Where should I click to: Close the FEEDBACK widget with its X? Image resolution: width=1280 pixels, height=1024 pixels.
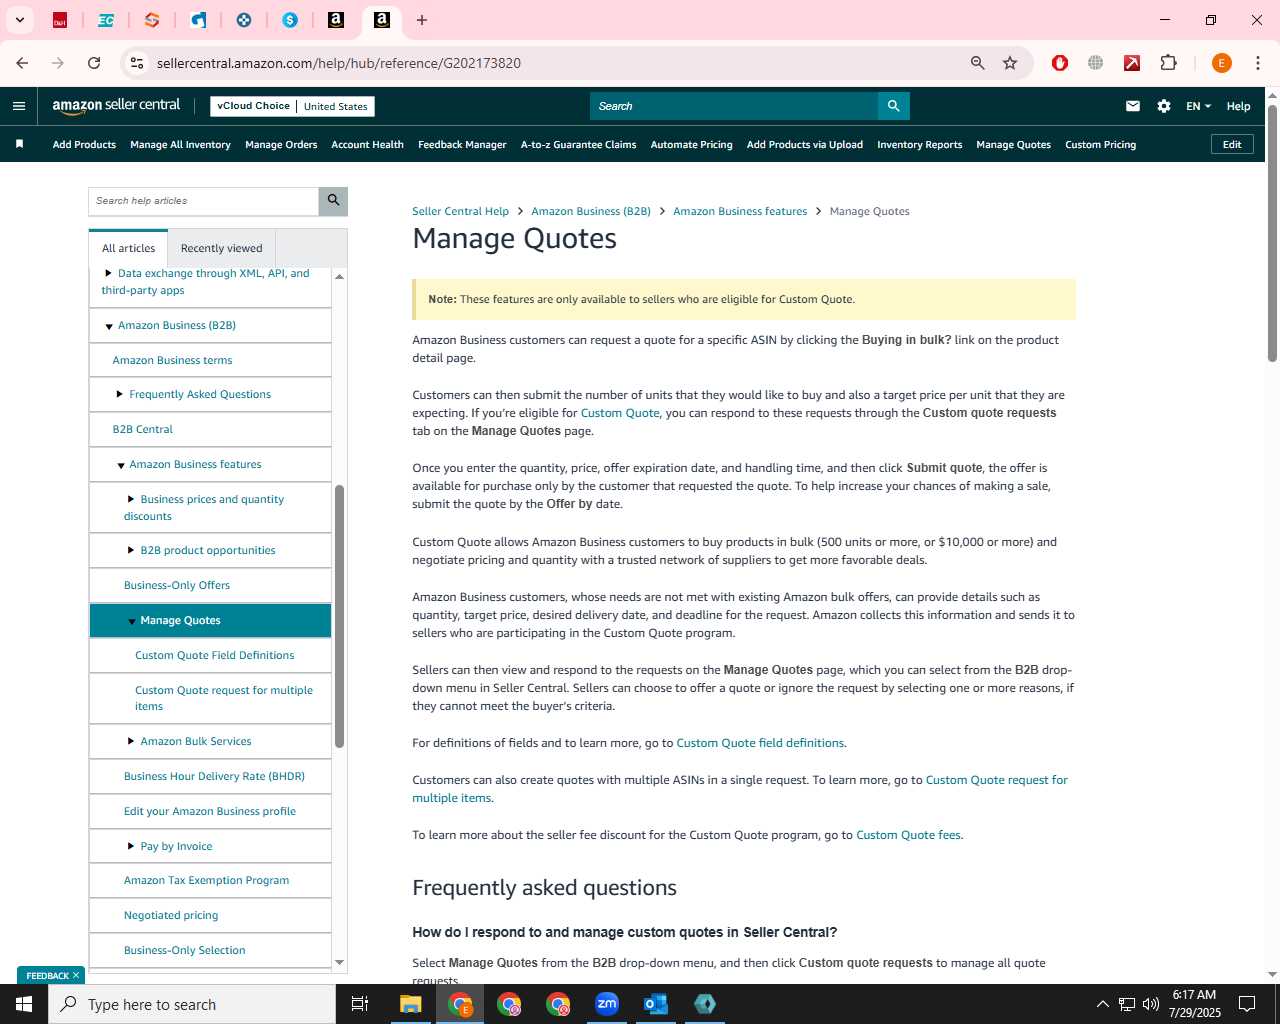coord(76,975)
